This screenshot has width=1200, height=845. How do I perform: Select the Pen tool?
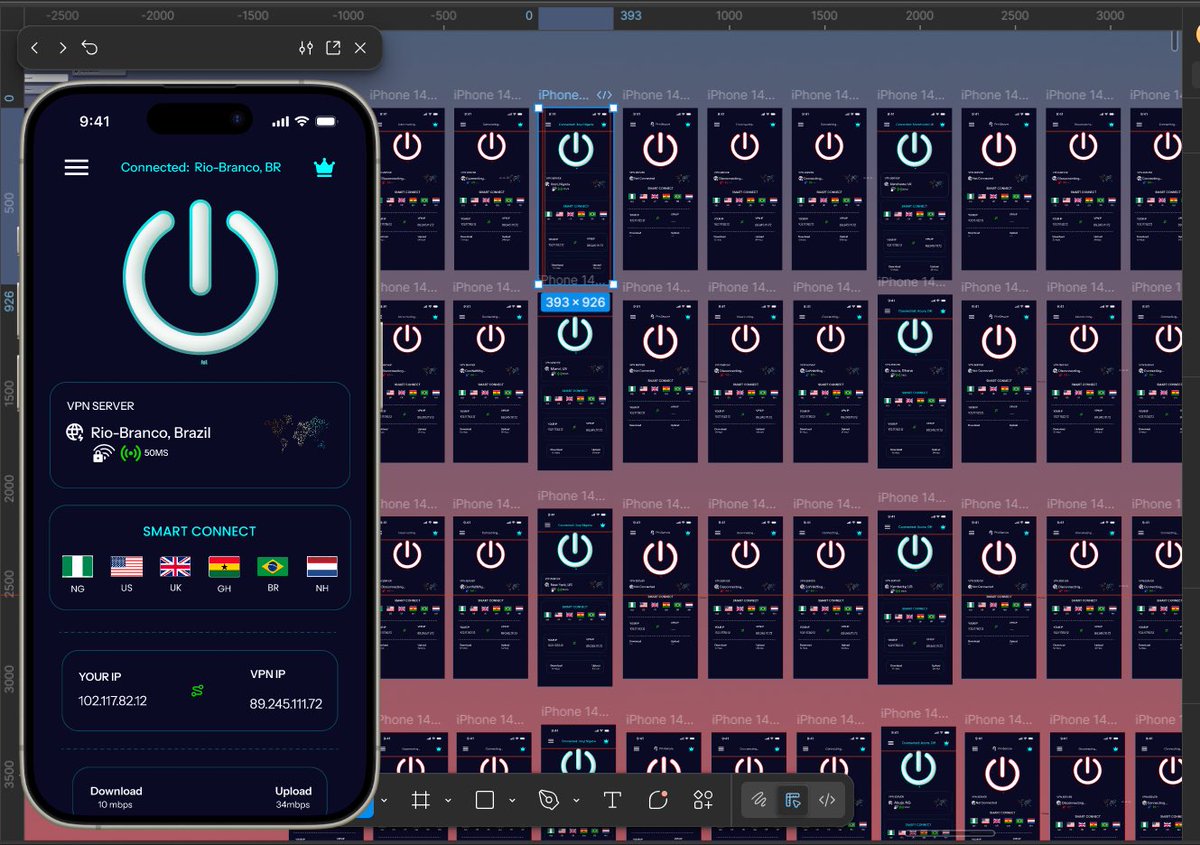tap(548, 800)
